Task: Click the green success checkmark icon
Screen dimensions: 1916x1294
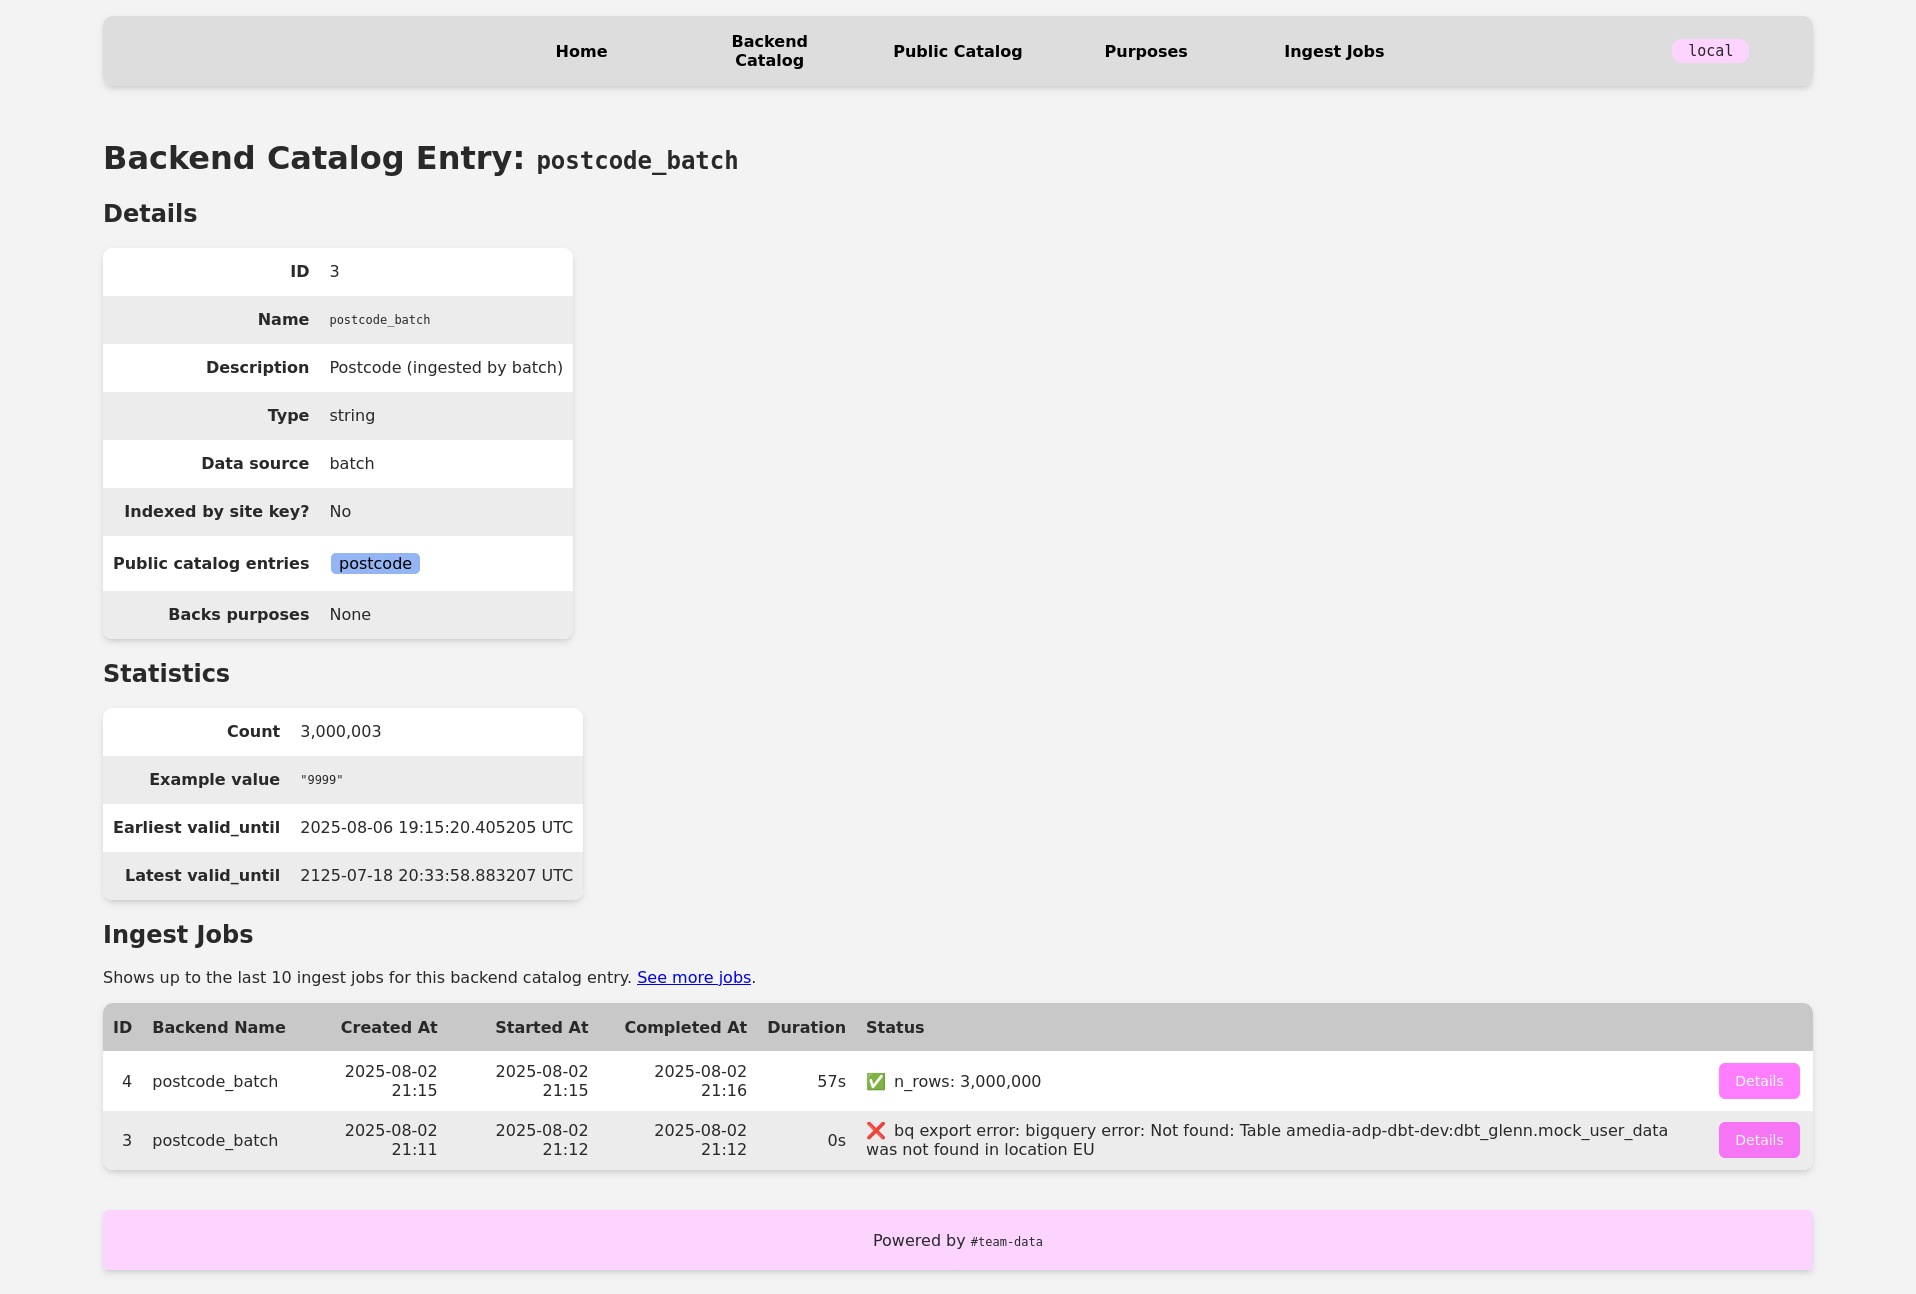Action: [876, 1082]
